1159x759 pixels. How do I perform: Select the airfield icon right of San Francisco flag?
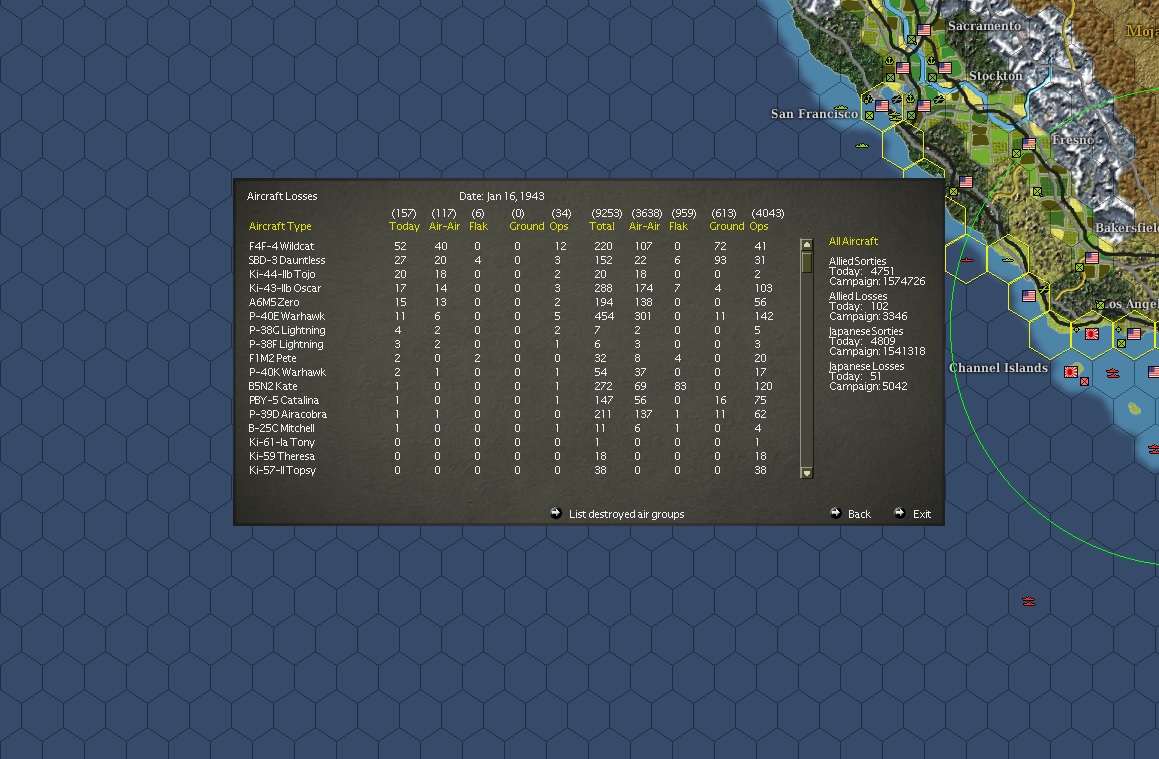point(897,98)
